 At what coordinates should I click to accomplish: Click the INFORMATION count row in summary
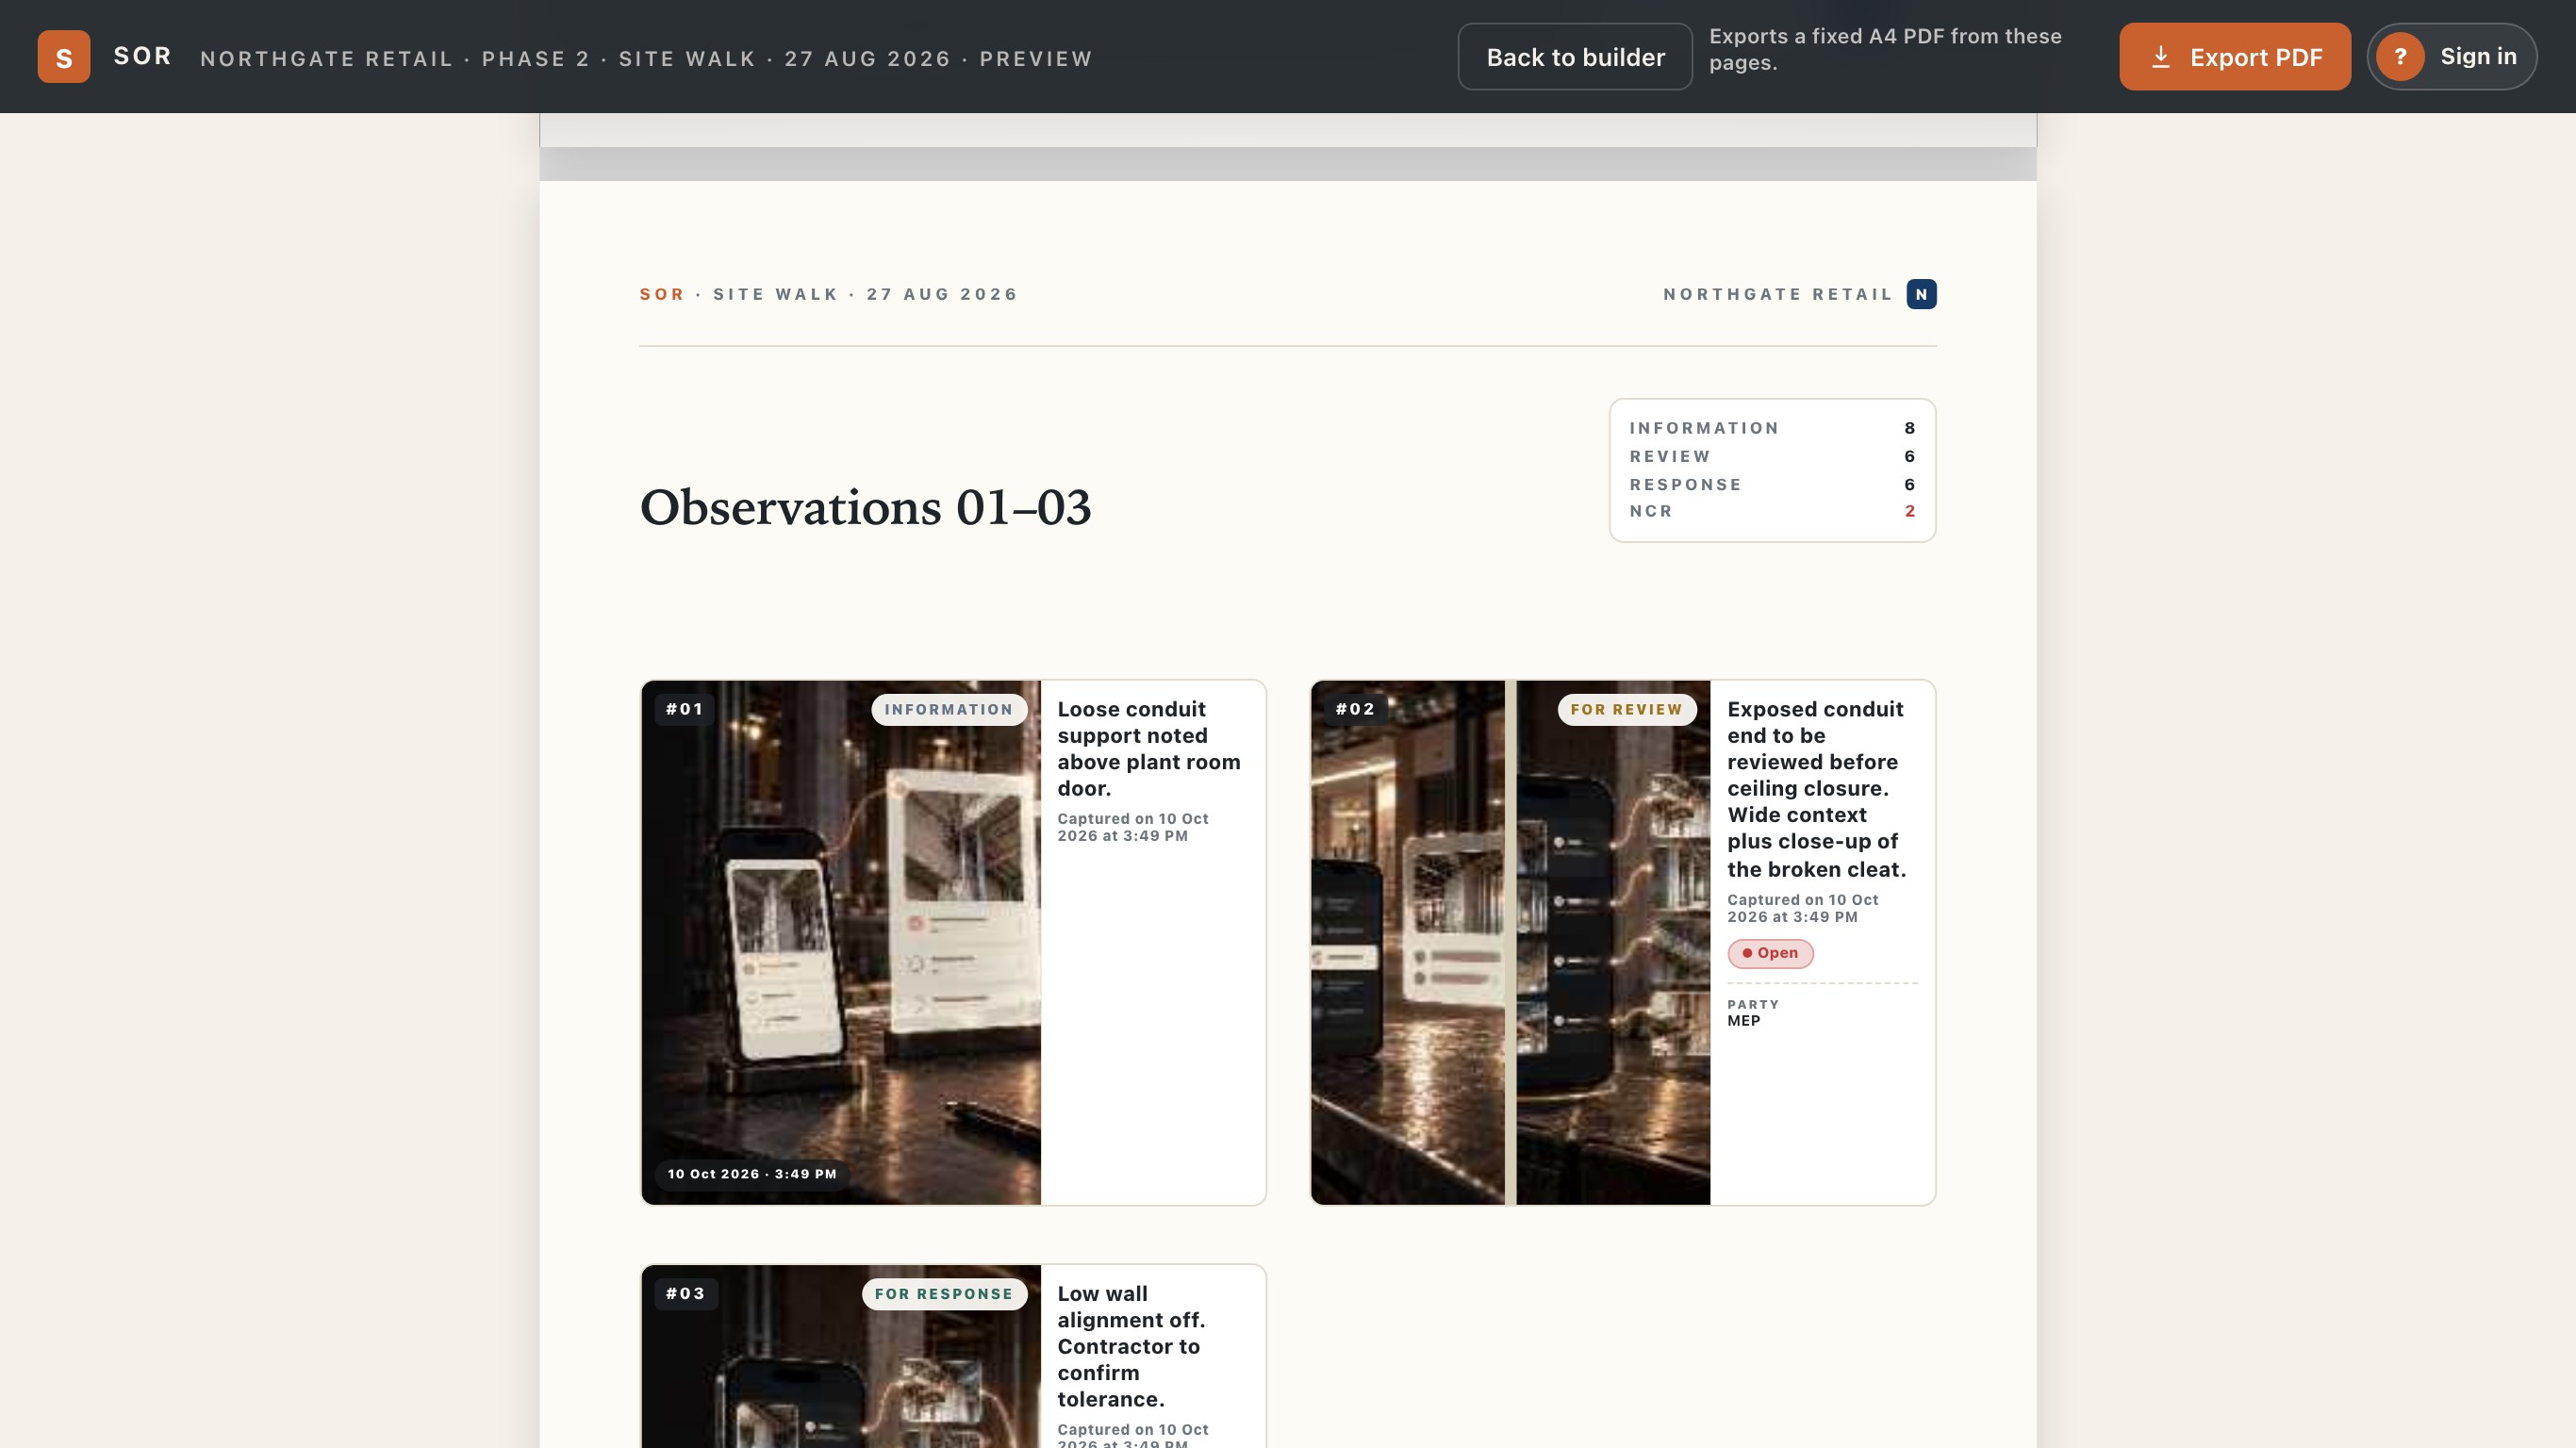(x=1772, y=428)
